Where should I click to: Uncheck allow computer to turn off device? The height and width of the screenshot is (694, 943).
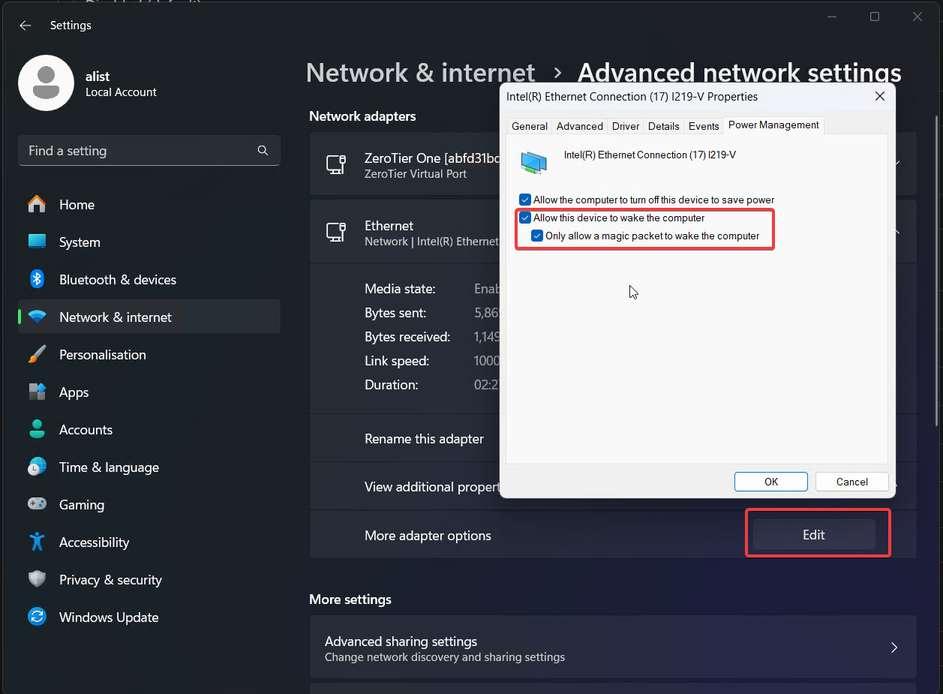pyautogui.click(x=525, y=200)
